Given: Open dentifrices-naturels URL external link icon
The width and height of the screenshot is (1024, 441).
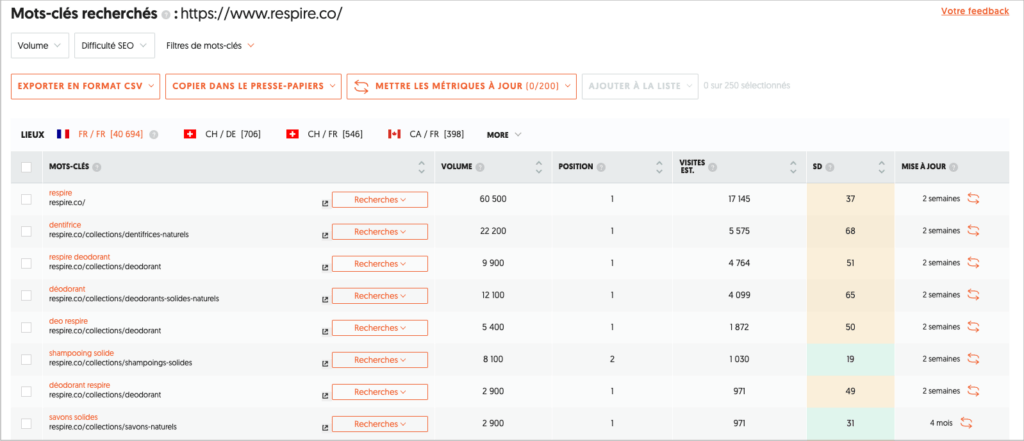Looking at the screenshot, I should 325,235.
